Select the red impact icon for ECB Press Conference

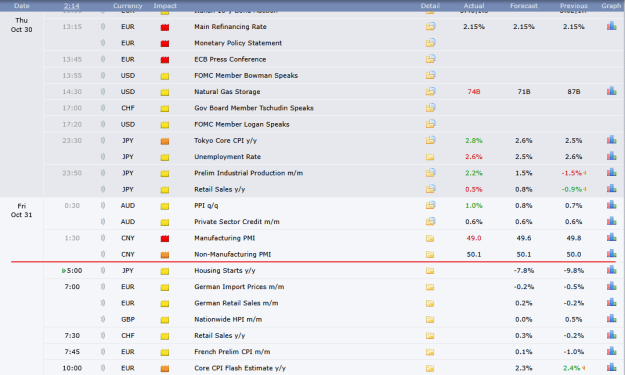[x=165, y=60]
